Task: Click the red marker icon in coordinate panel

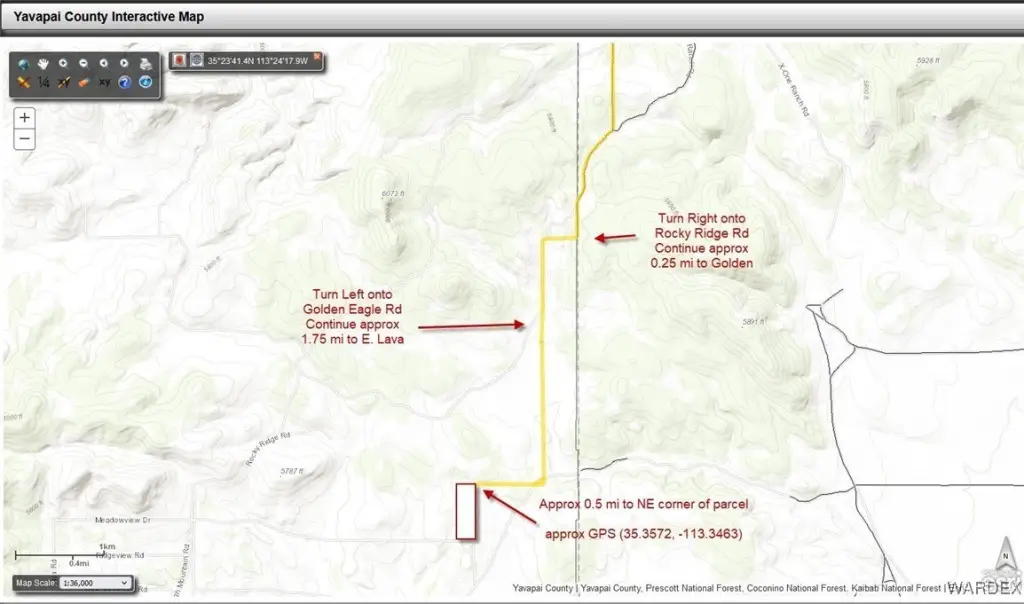Action: [x=179, y=60]
